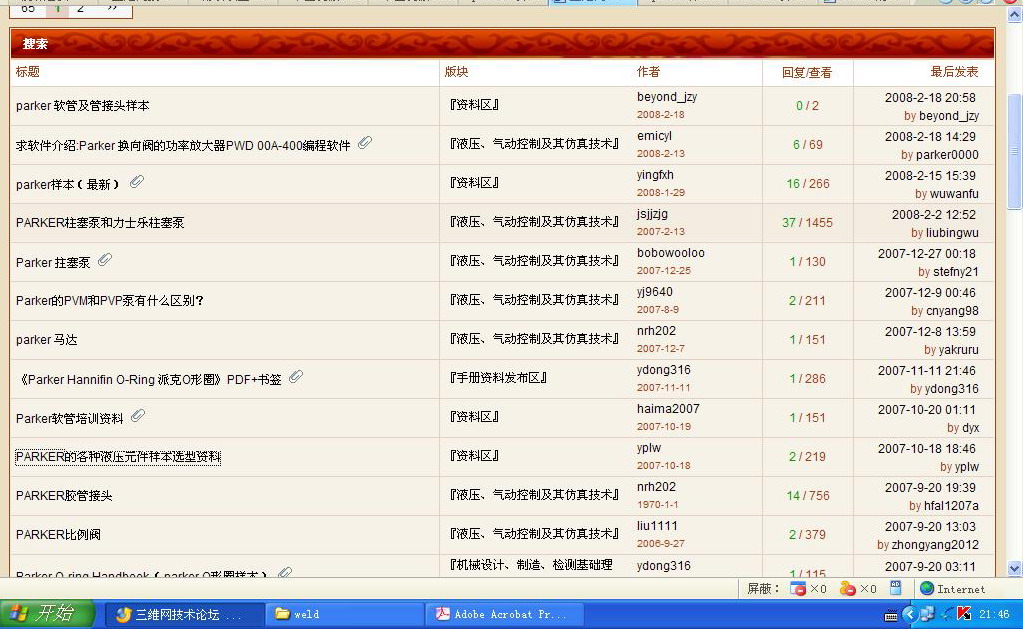Viewport: 1023px width, 629px height.
Task: Open thread Parker 拄塞泵
Action: click(53, 262)
